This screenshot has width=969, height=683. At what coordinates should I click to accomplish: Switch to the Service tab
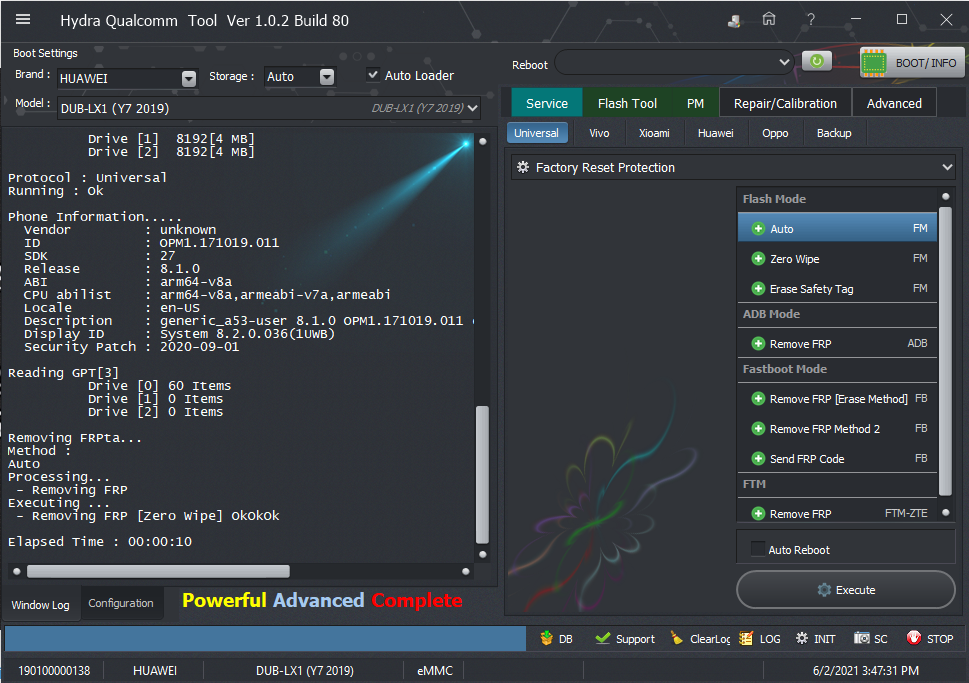pyautogui.click(x=547, y=103)
